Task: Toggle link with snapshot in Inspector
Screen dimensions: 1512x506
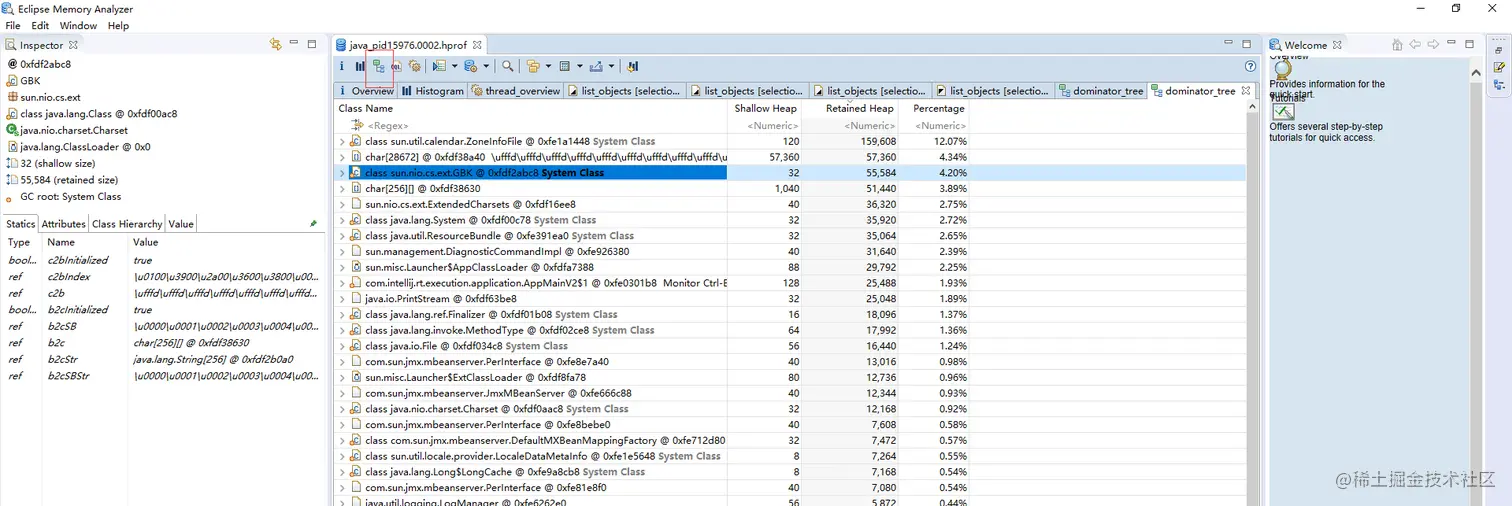Action: (275, 45)
